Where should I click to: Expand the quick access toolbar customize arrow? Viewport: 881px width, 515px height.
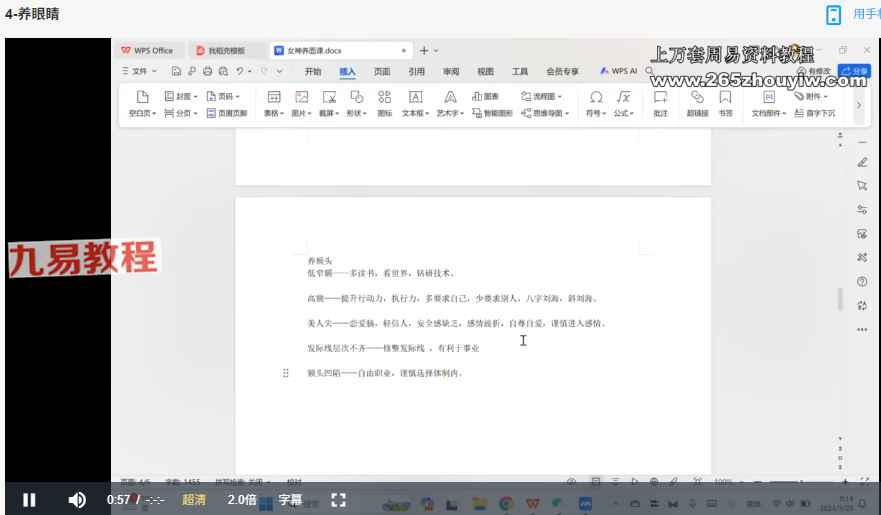279,71
